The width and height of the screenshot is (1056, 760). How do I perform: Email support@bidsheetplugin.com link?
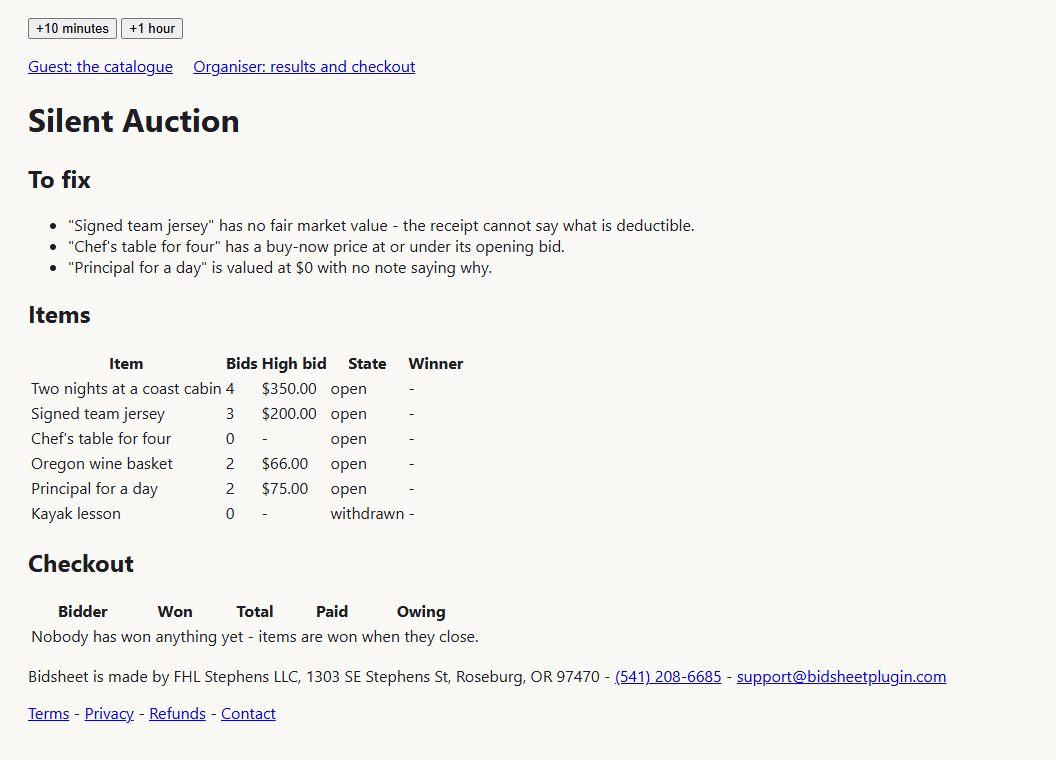(841, 676)
